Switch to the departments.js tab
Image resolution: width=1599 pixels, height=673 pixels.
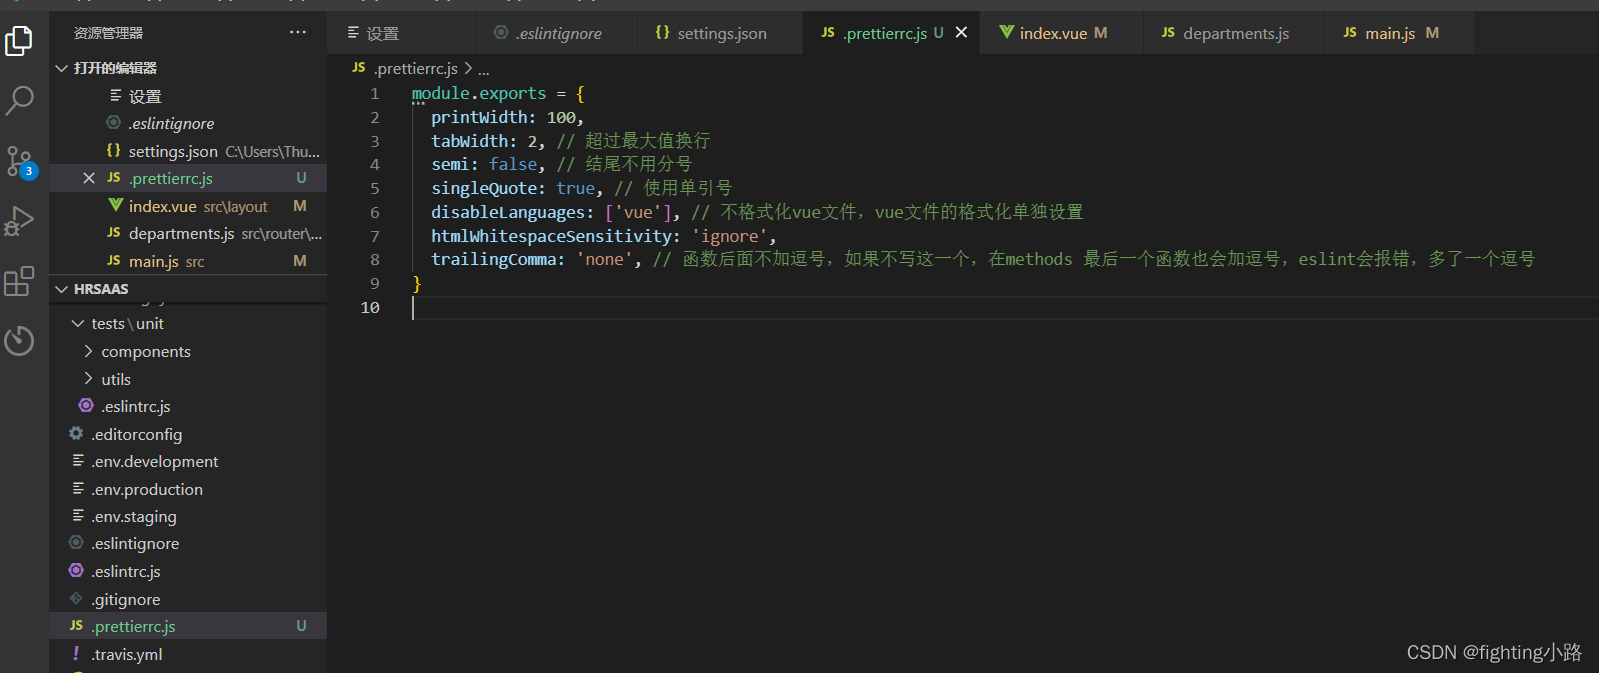(1233, 33)
